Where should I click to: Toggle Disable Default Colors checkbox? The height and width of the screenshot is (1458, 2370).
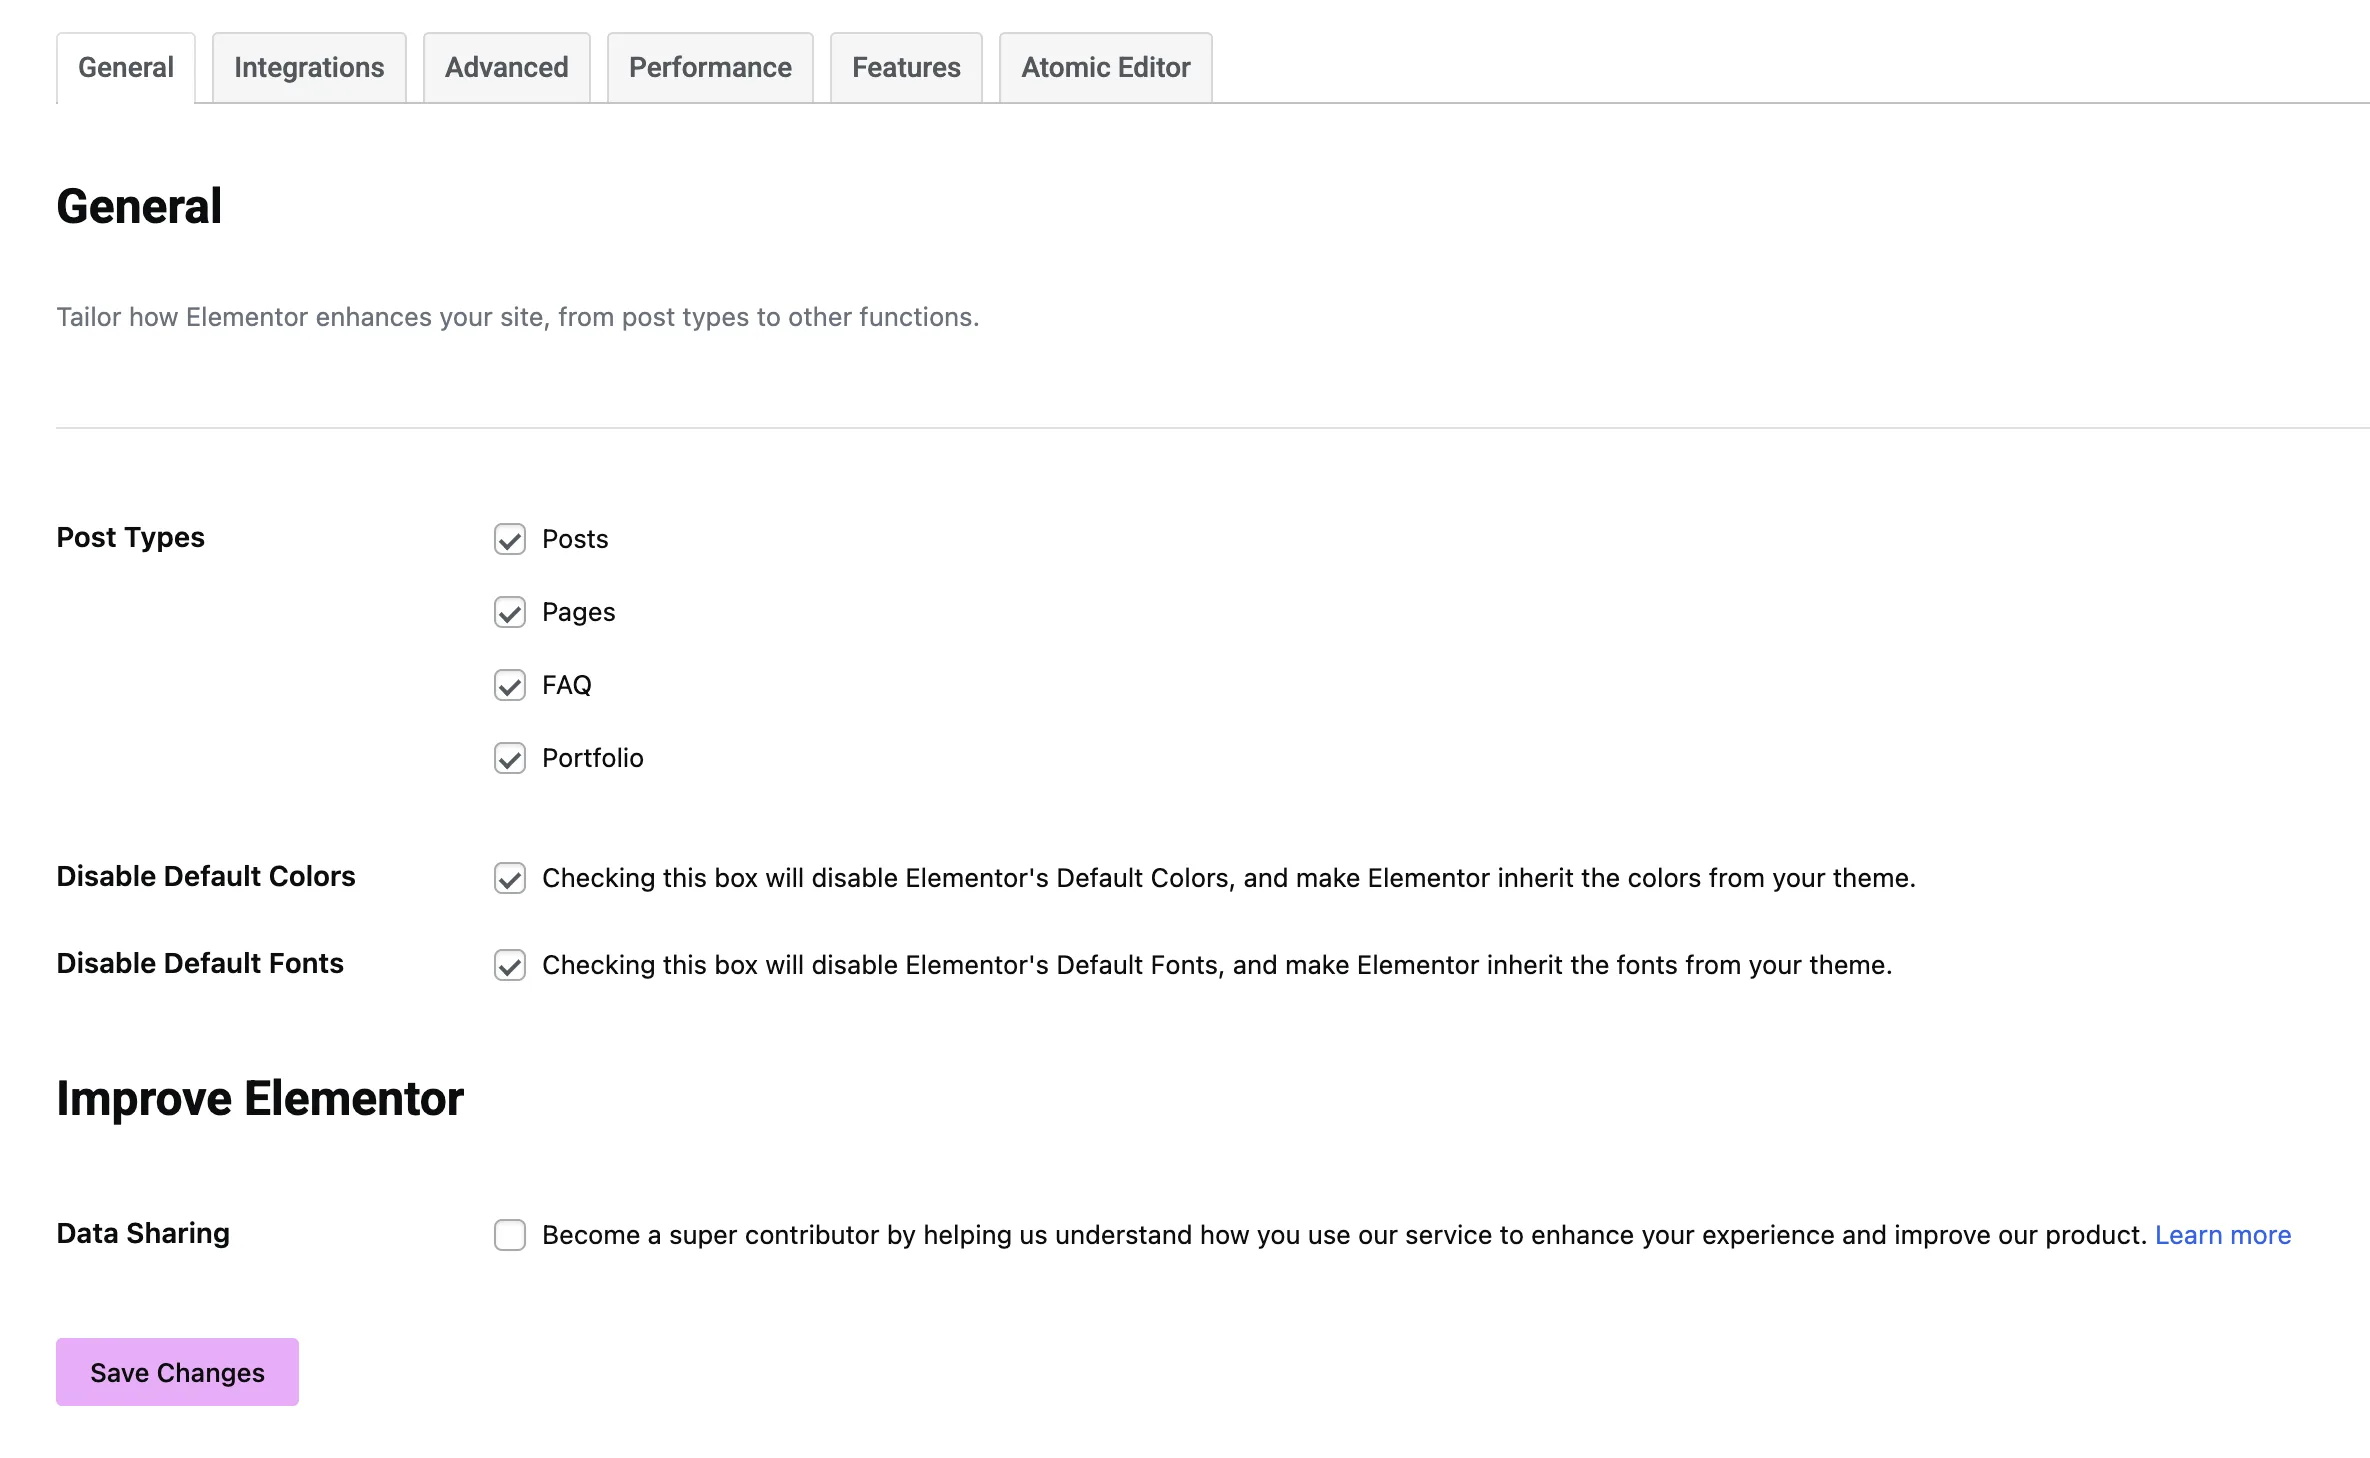pos(510,878)
